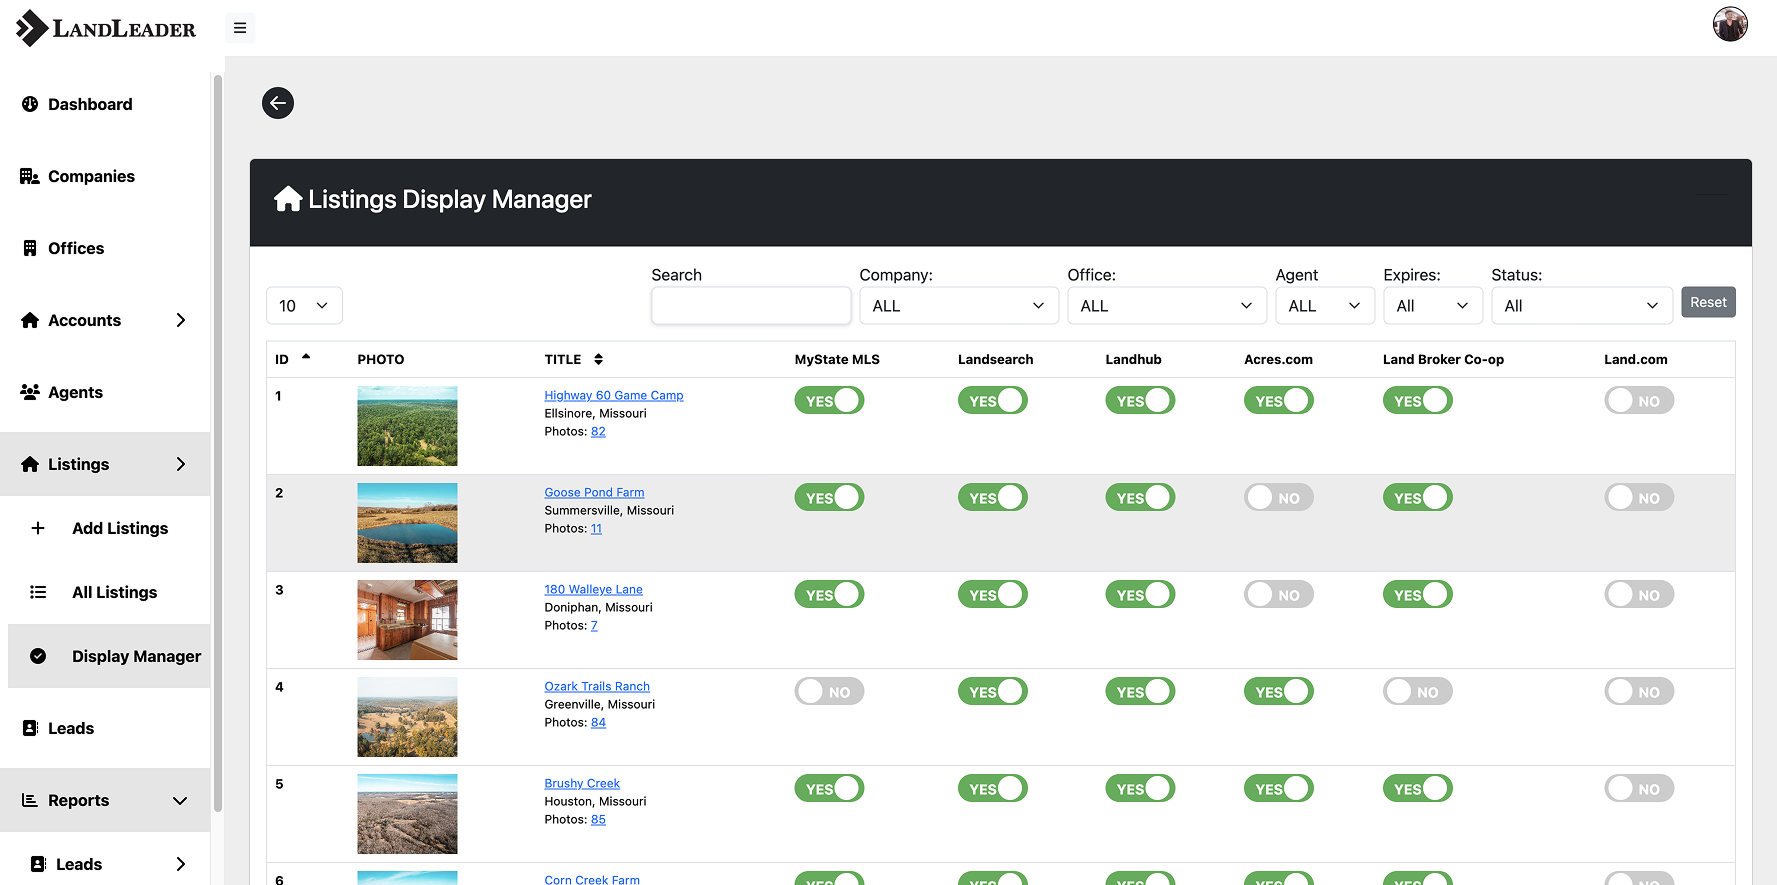The image size is (1777, 885).
Task: Open the 84 photos link for Ozark Trails
Action: 598,722
